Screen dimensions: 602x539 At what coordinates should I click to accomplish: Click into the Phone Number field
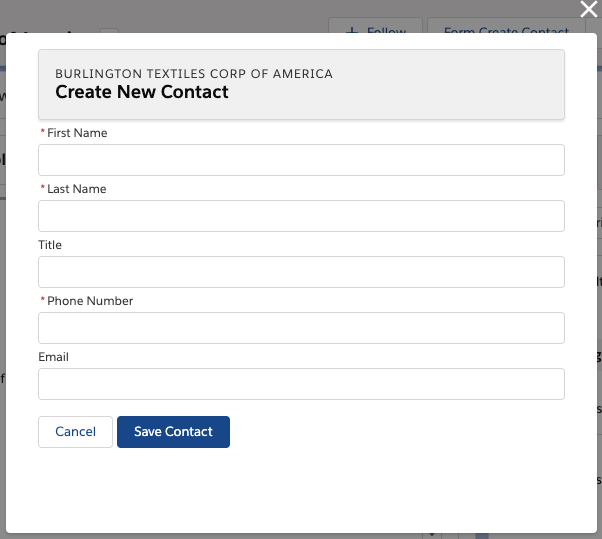301,328
